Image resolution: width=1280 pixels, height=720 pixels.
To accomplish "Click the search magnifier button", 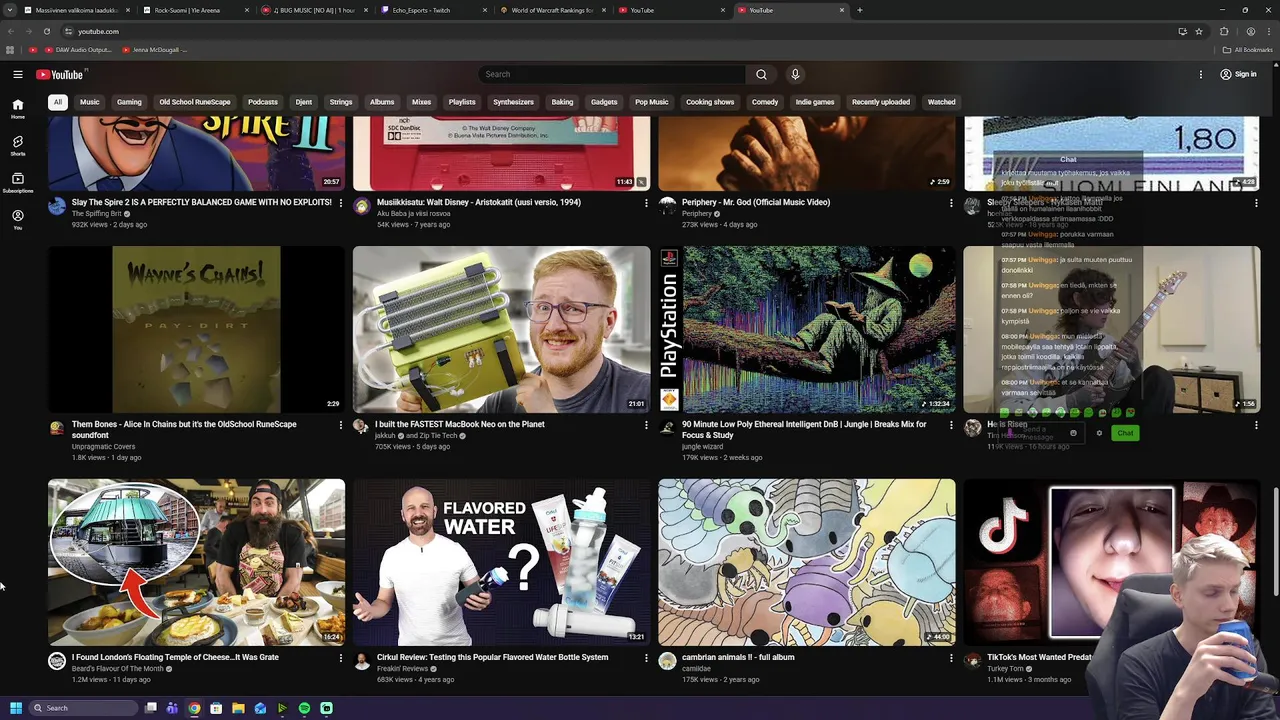I will pos(761,74).
